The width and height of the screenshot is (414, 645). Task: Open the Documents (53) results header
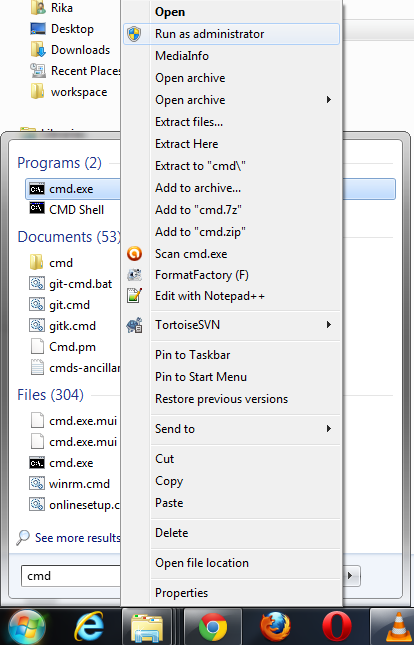[69, 237]
